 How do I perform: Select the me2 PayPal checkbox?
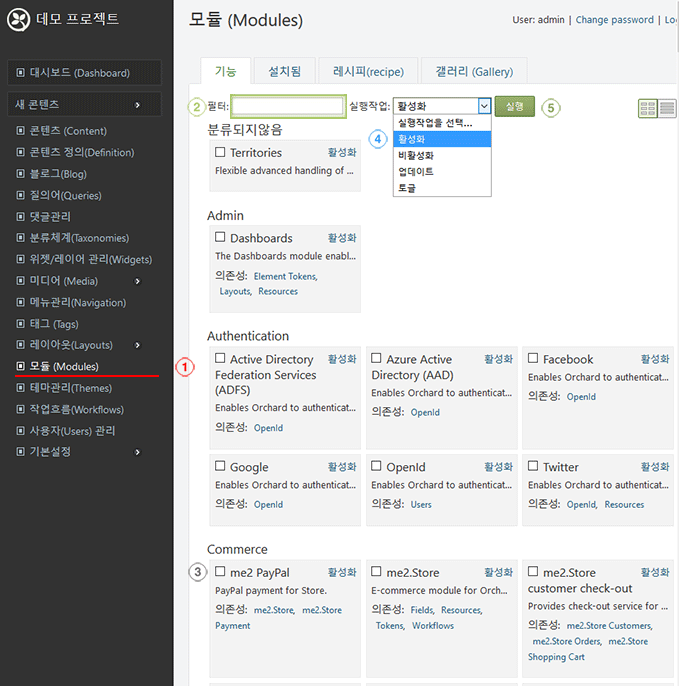220,571
